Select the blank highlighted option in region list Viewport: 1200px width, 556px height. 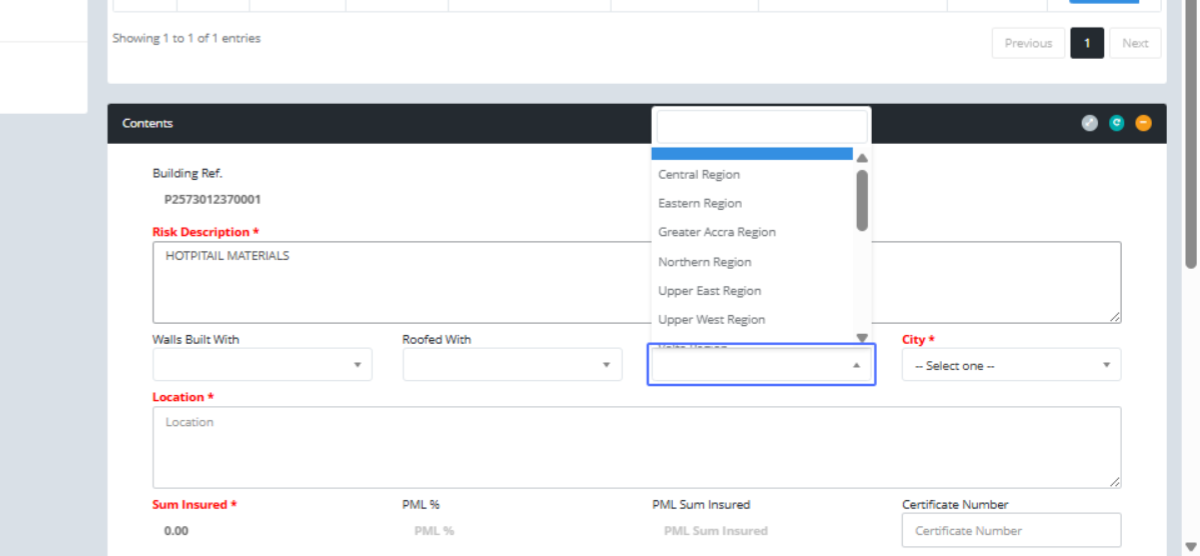coord(751,154)
